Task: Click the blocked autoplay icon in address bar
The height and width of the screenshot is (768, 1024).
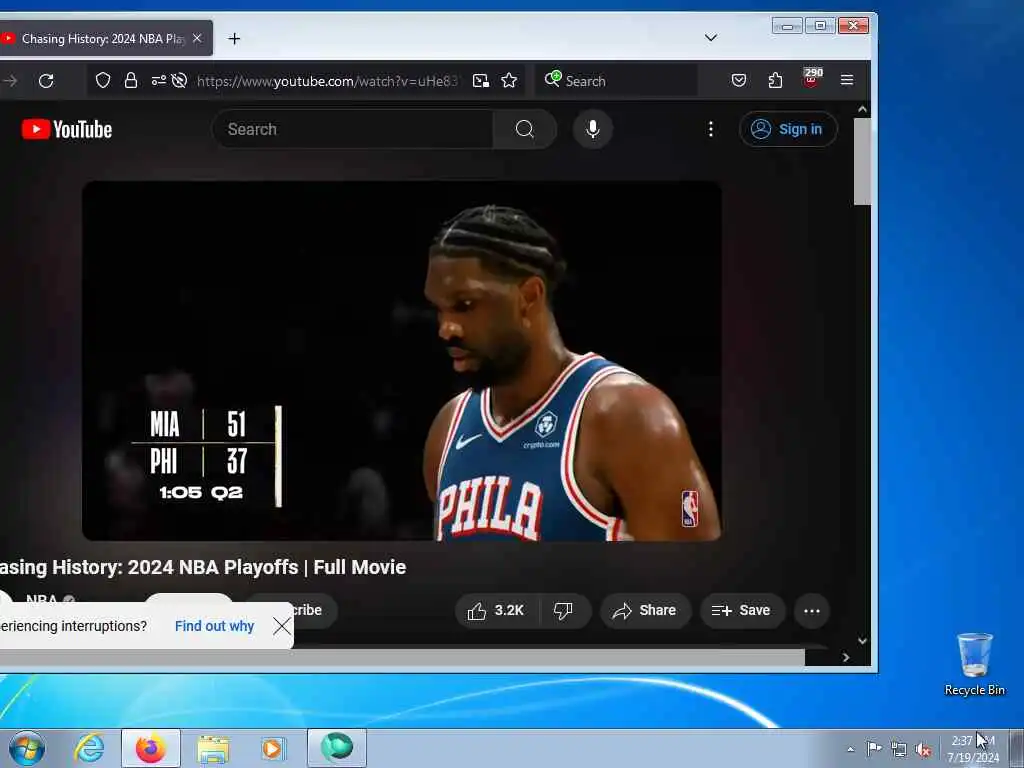Action: [x=179, y=80]
